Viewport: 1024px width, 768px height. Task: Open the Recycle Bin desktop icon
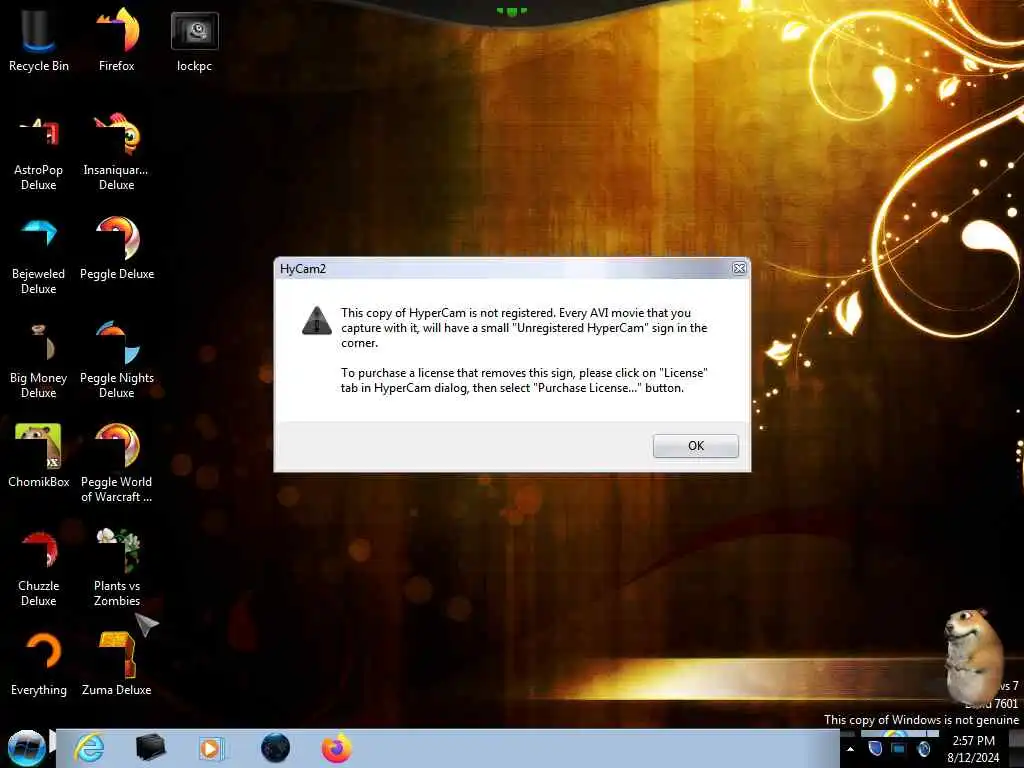point(39,39)
